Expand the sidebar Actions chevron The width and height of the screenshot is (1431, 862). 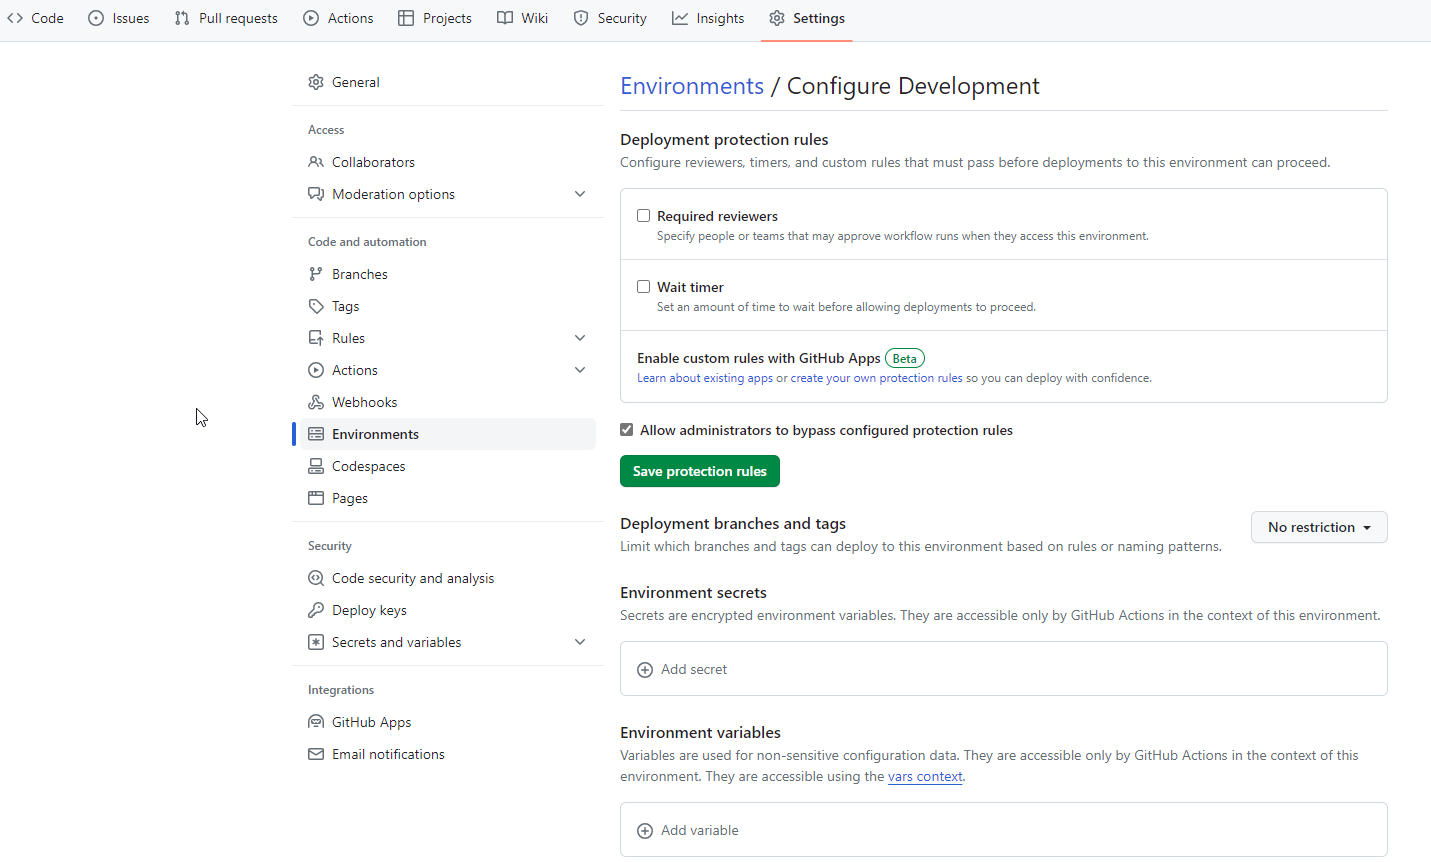click(x=580, y=370)
